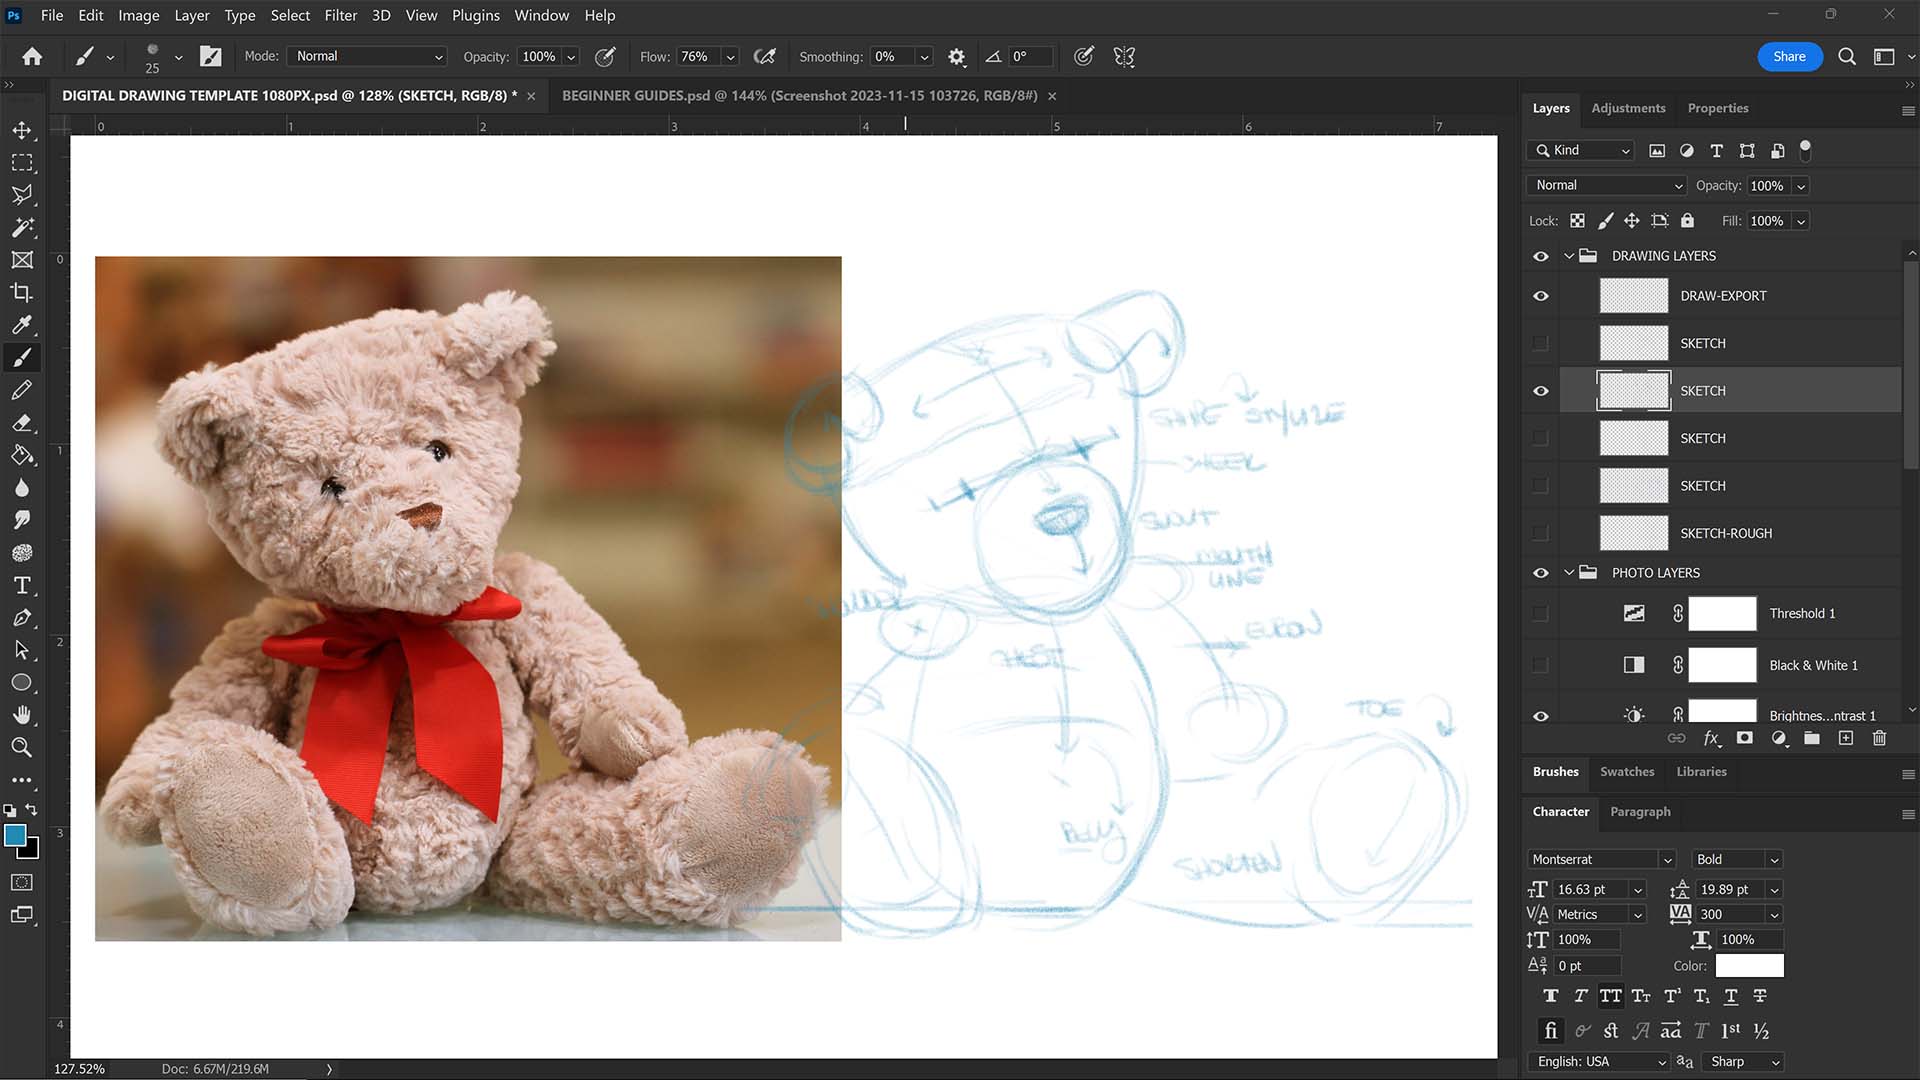Viewport: 1920px width, 1080px height.
Task: Switch to the Swatches tab
Action: coord(1627,772)
